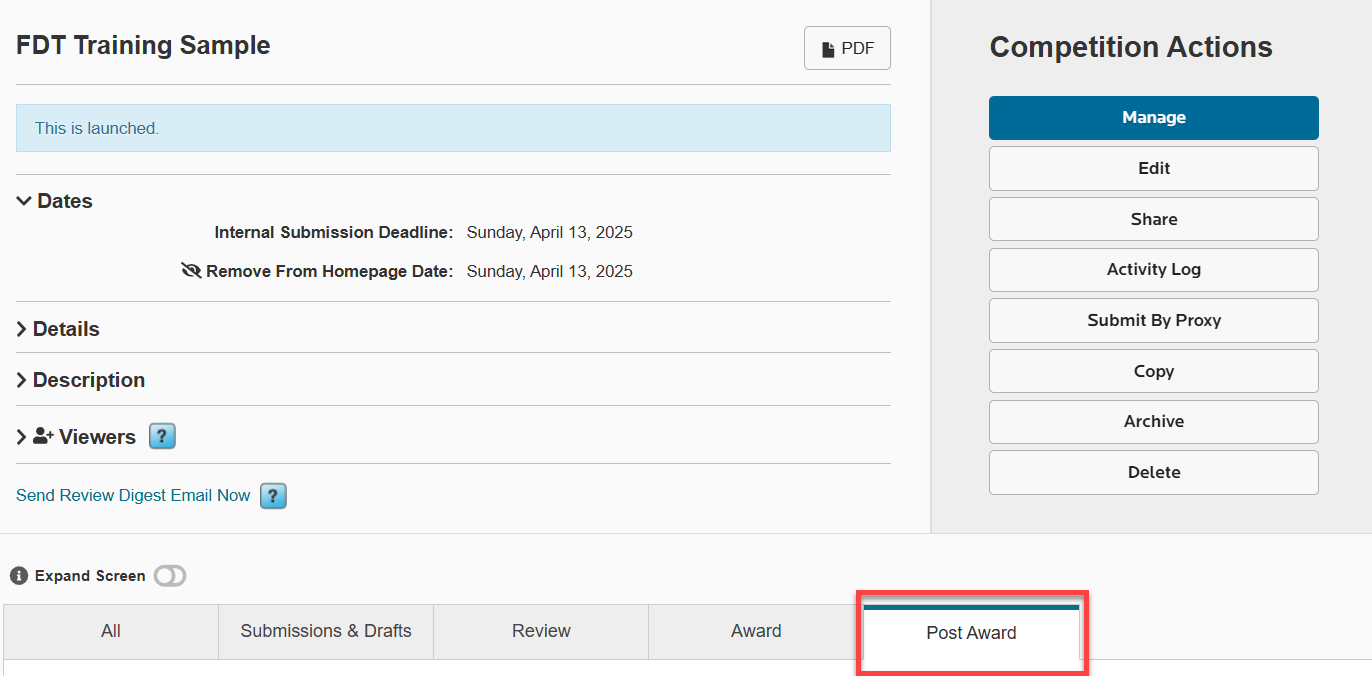Image resolution: width=1372 pixels, height=676 pixels.
Task: Click the FDT Training Sample title
Action: (x=143, y=45)
